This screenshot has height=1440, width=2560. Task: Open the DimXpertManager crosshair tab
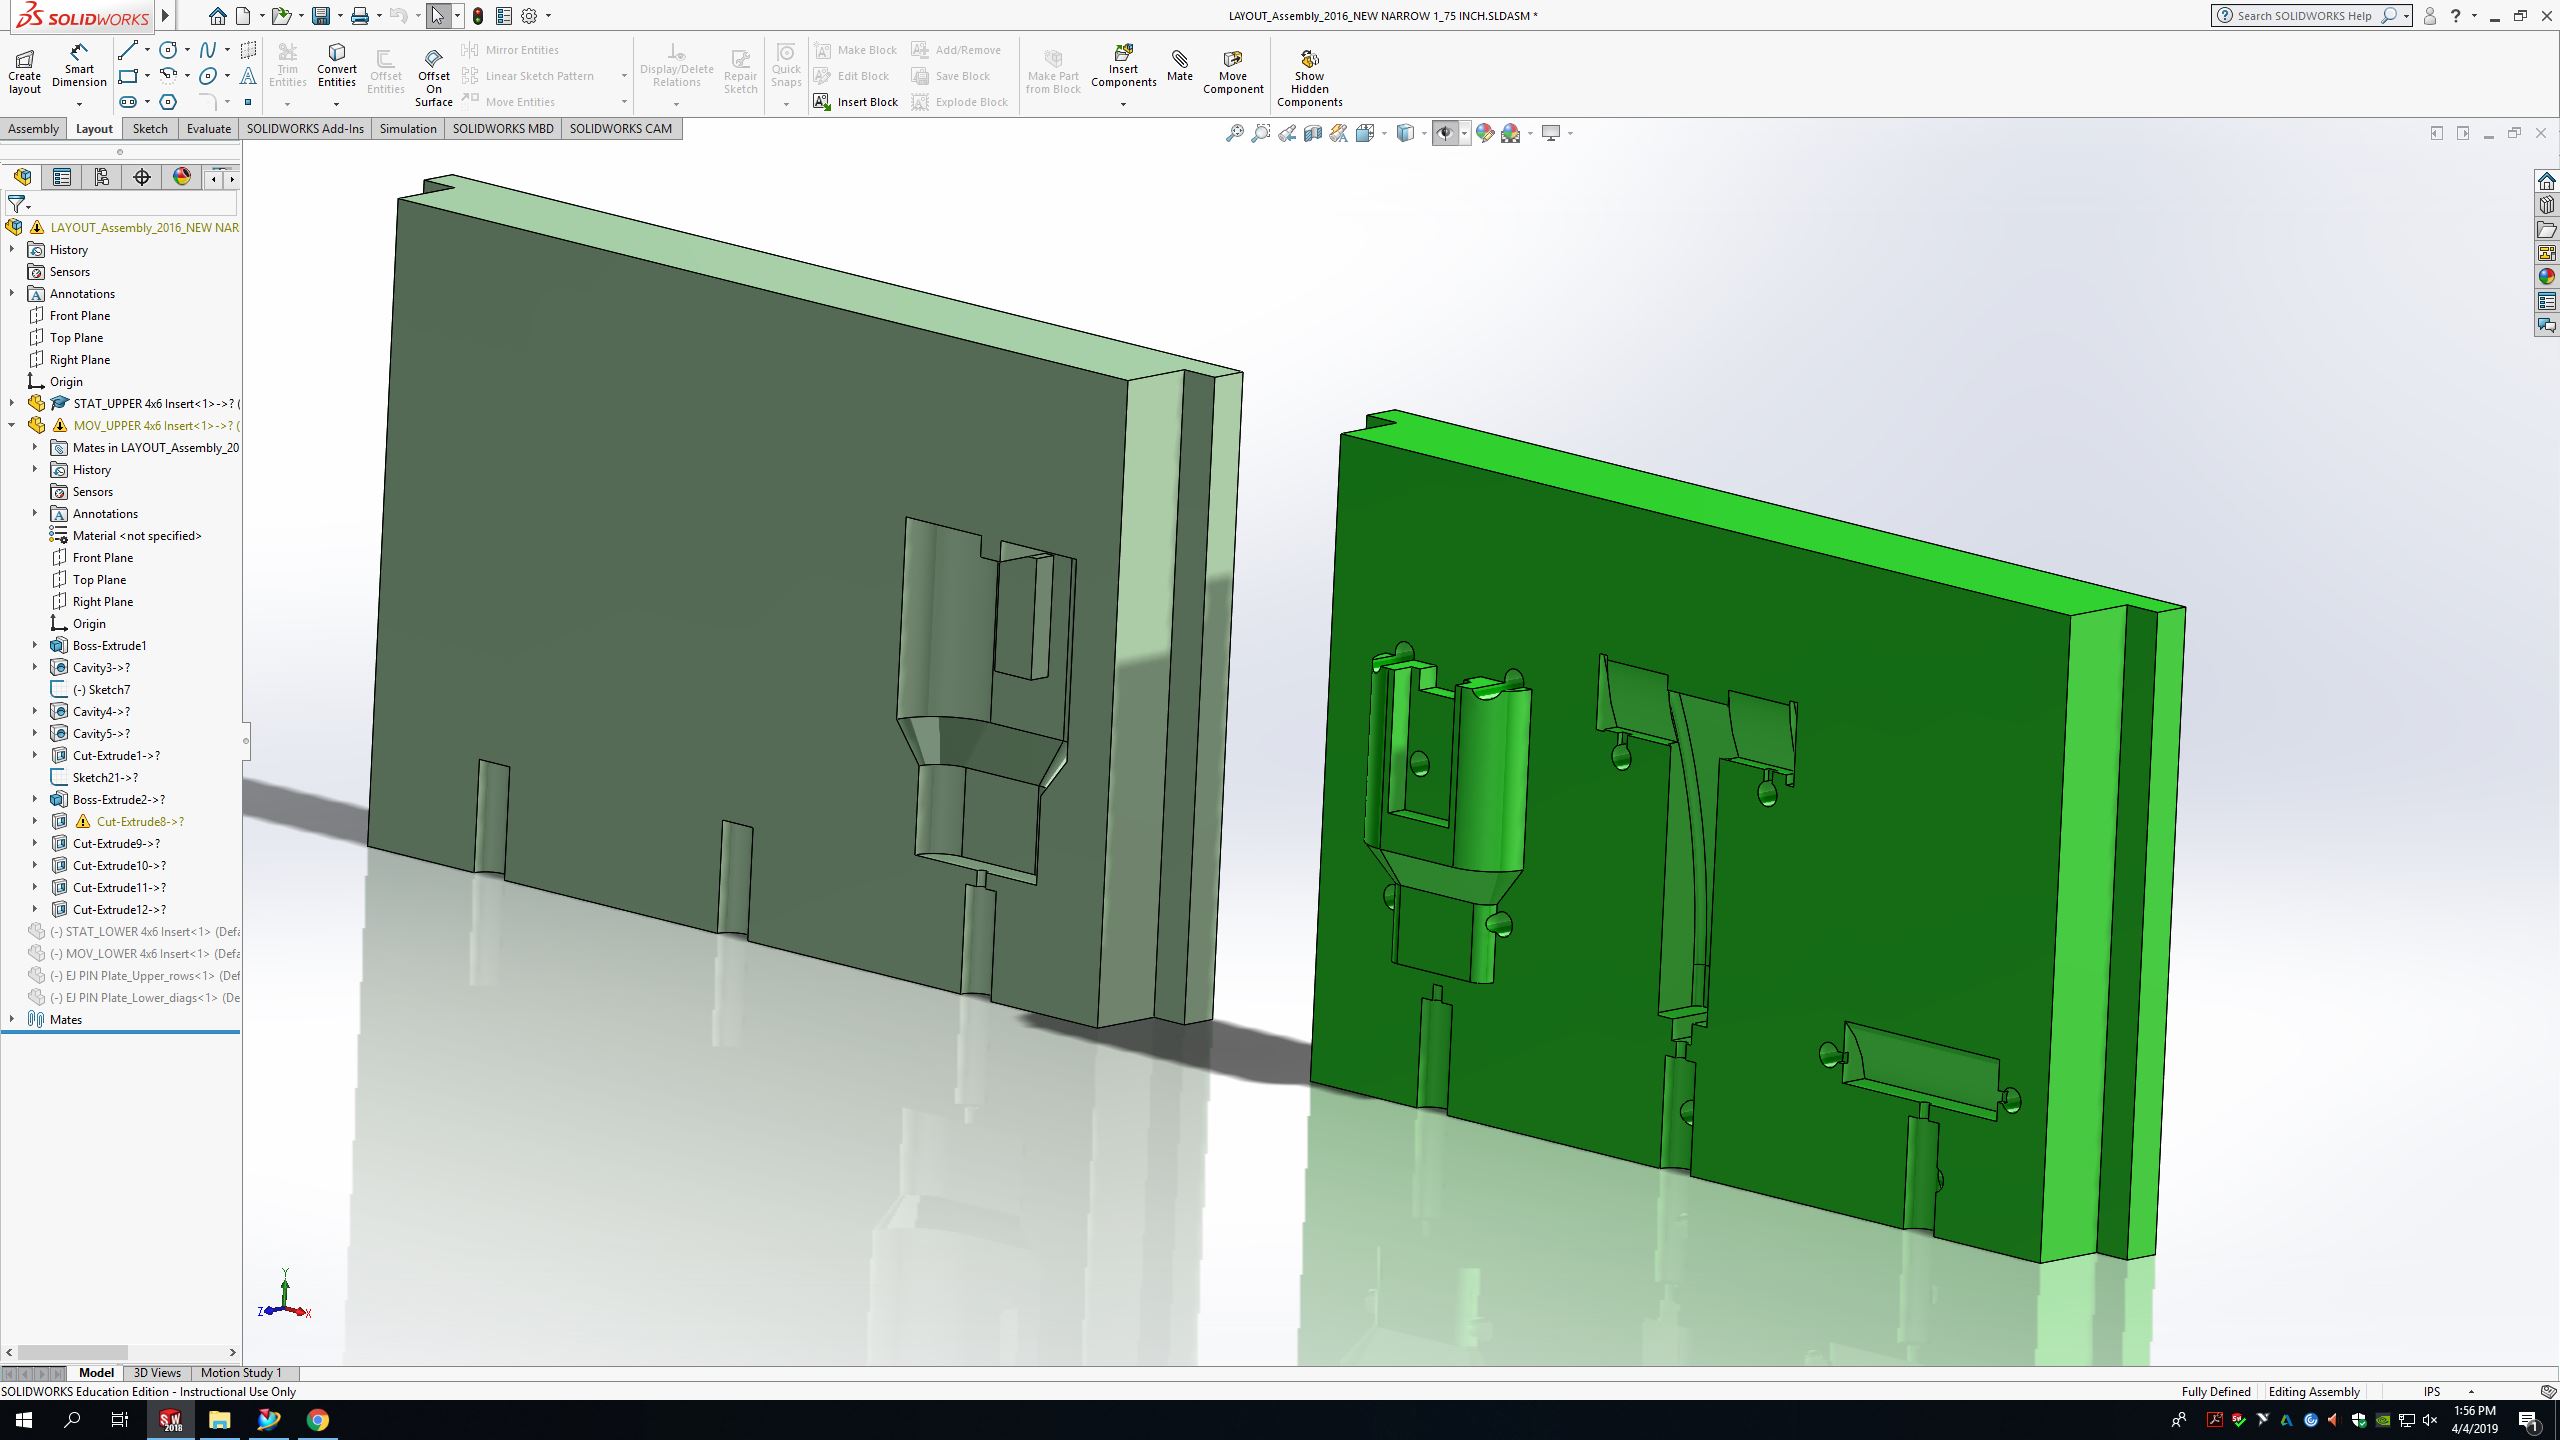142,177
